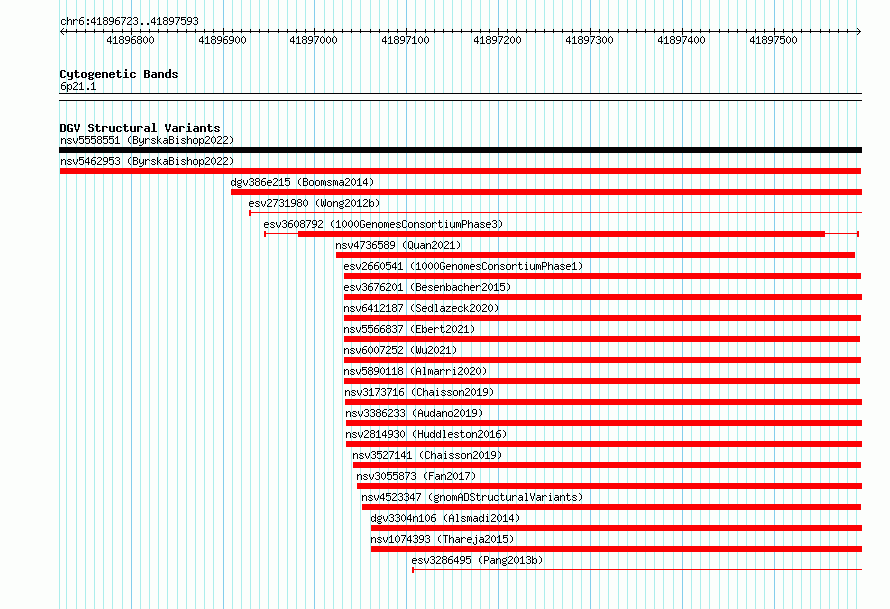Select the nsv5890118 red bar
The width and height of the screenshot is (890, 609).
602,381
